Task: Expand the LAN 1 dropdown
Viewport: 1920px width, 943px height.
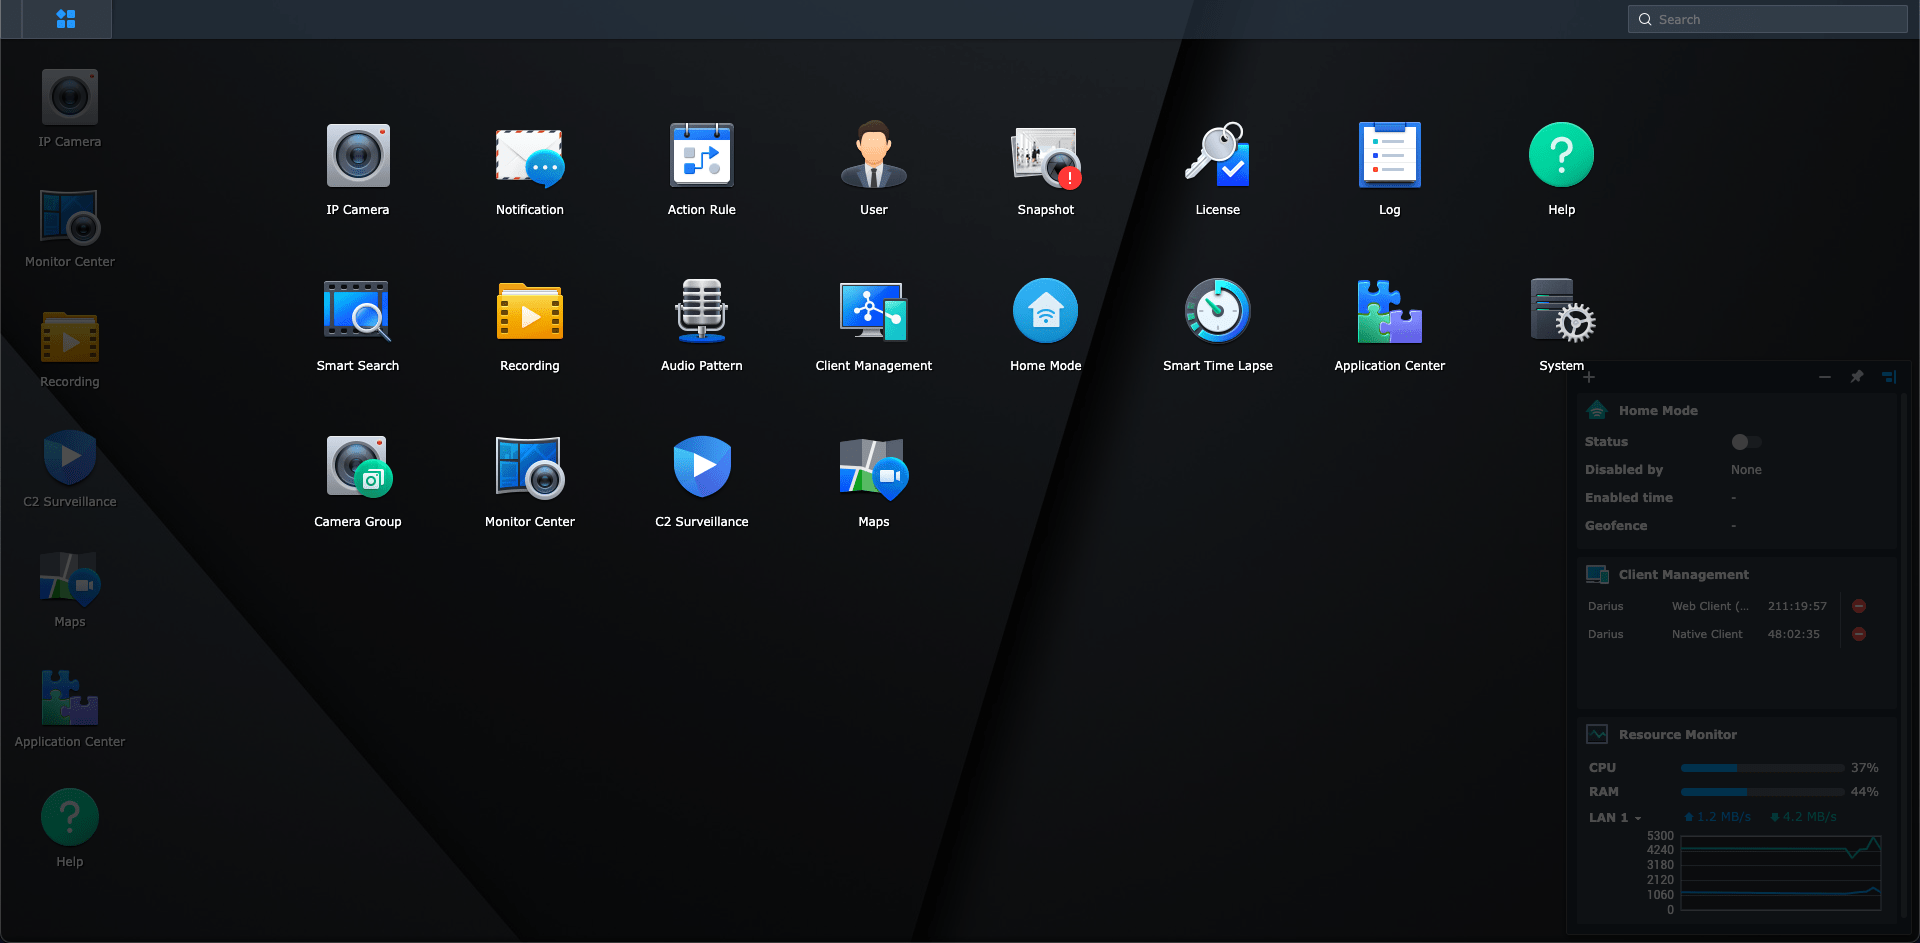Action: click(1637, 818)
